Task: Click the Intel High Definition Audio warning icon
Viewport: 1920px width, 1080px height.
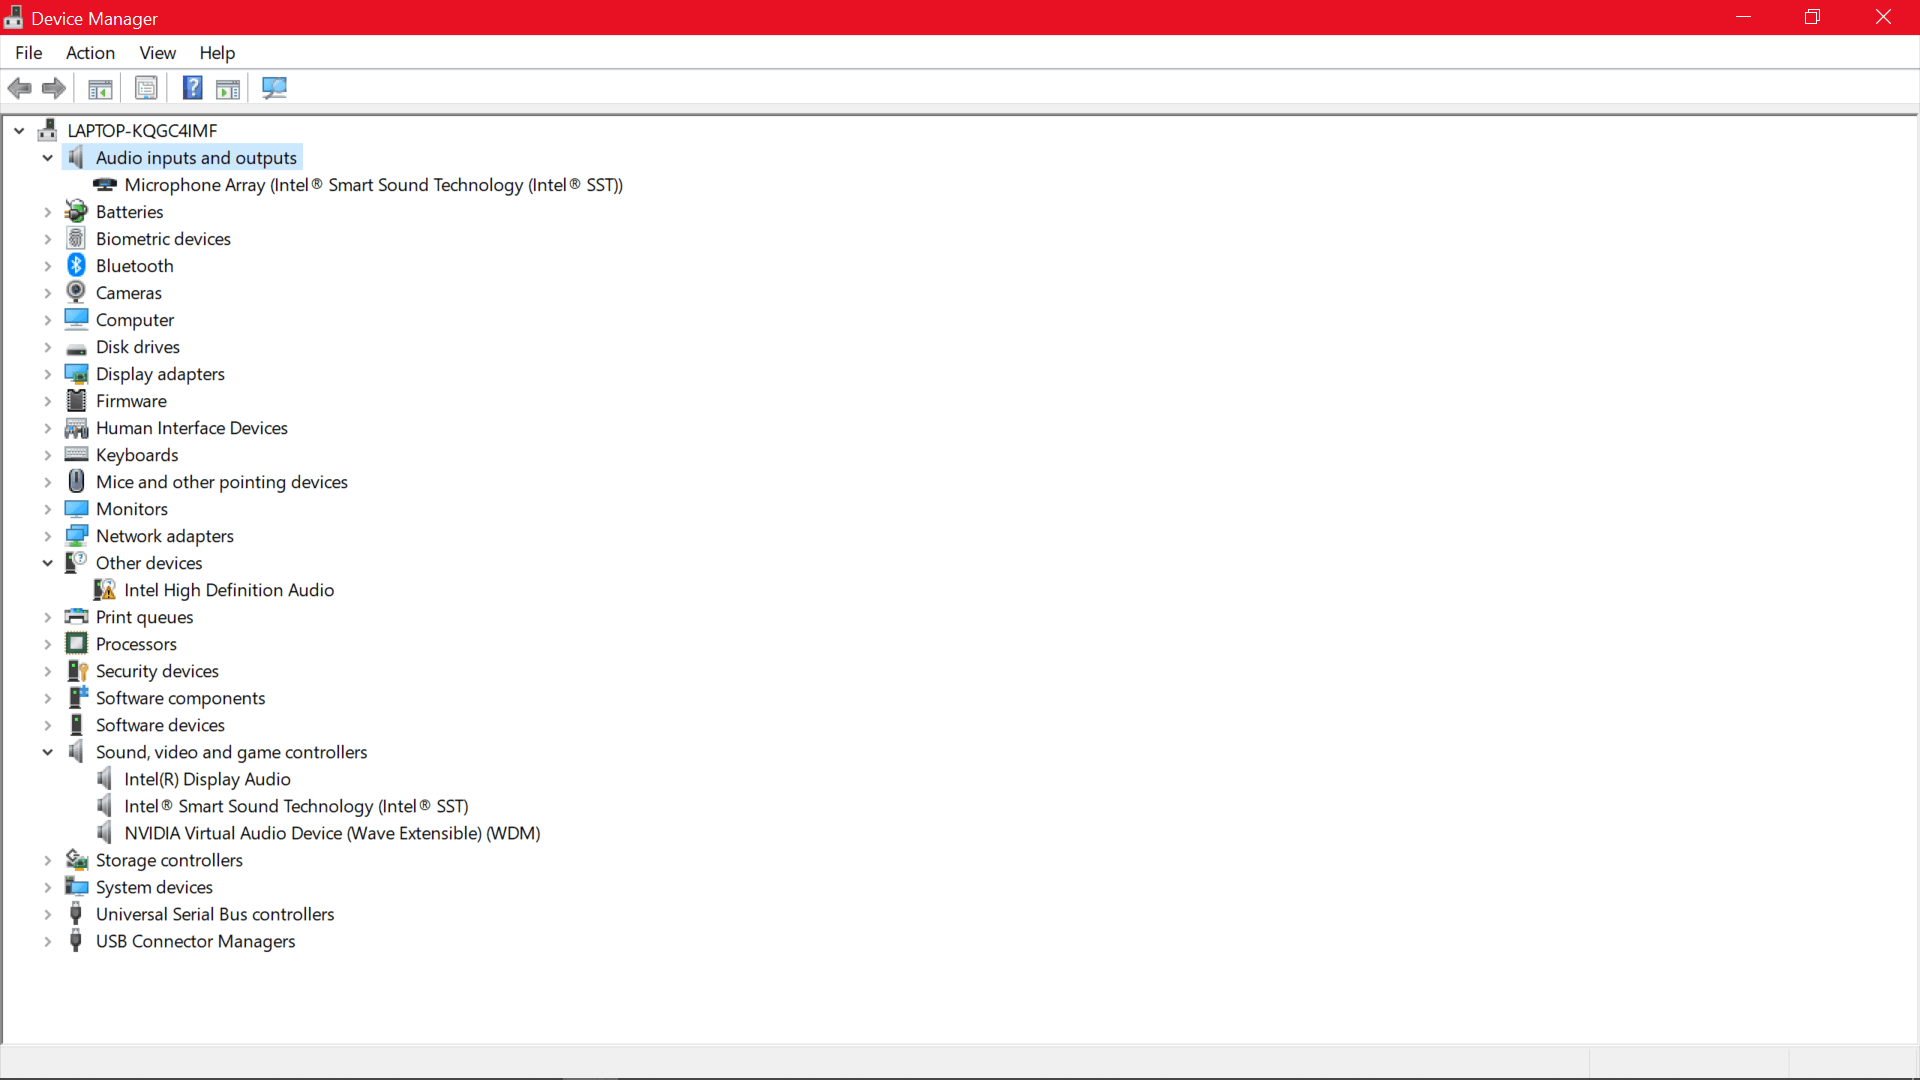Action: pyautogui.click(x=105, y=590)
